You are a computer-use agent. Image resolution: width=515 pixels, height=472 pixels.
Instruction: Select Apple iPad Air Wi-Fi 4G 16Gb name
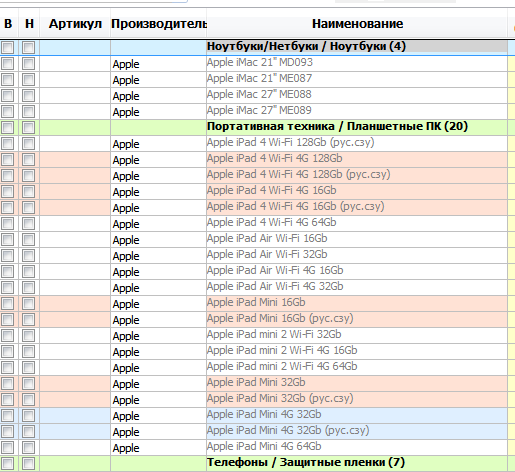(x=357, y=271)
